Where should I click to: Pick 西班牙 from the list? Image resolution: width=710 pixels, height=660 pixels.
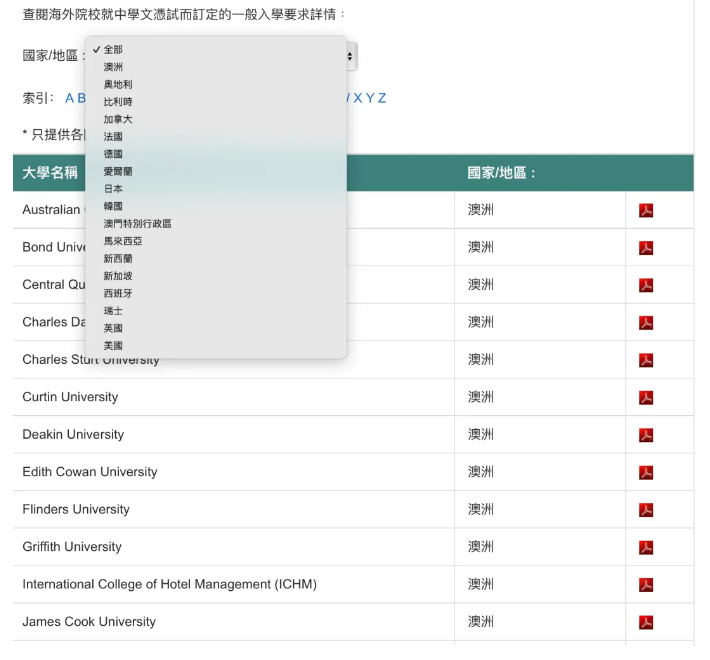pos(216,293)
